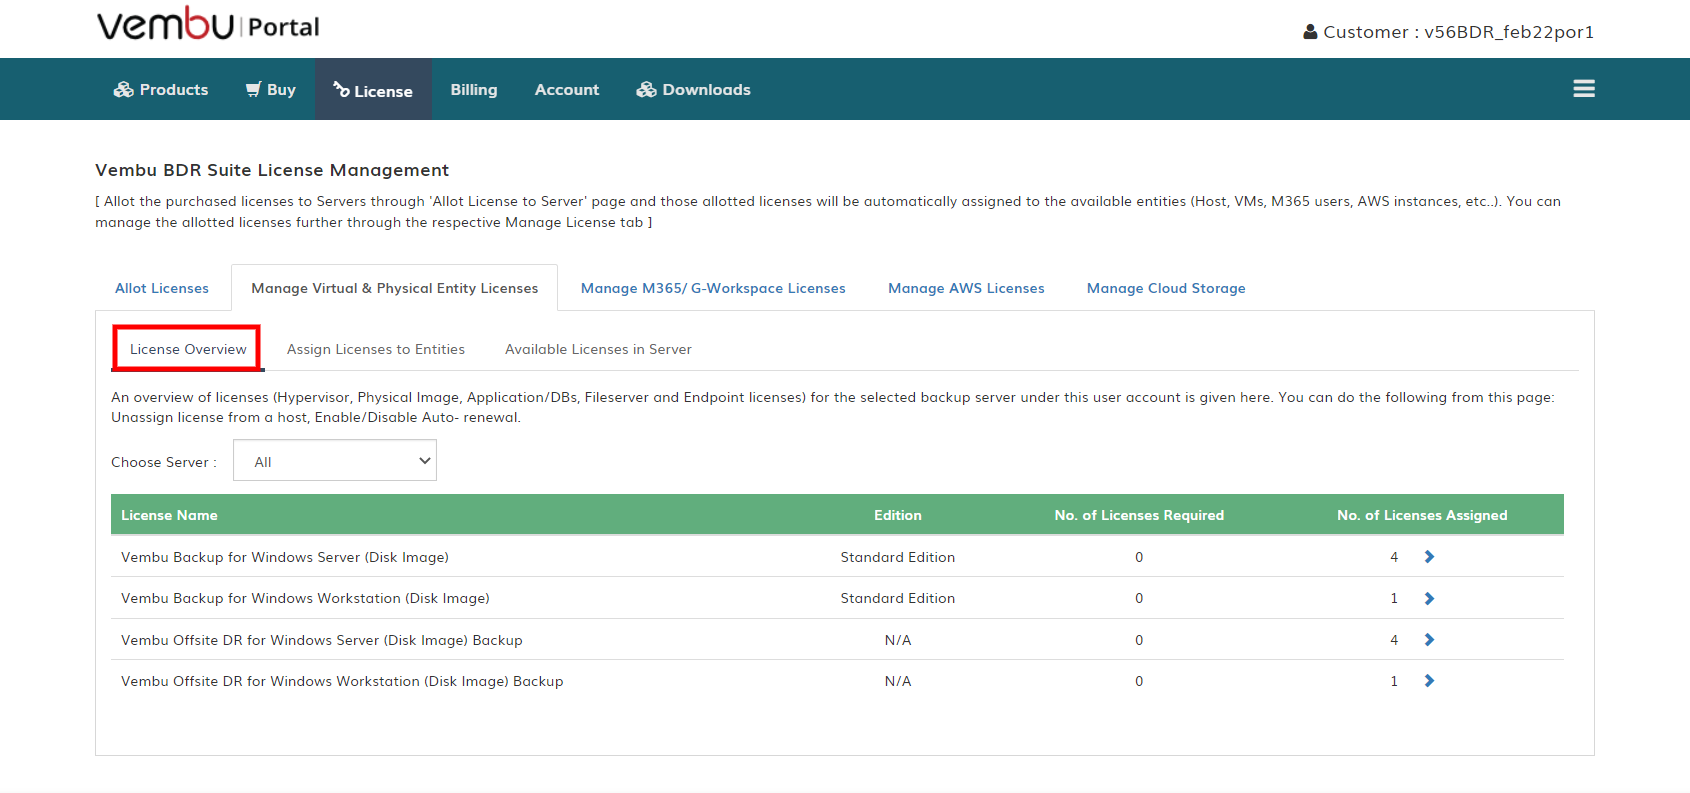The height and width of the screenshot is (793, 1690).
Task: Click the License Name column header
Action: point(169,515)
